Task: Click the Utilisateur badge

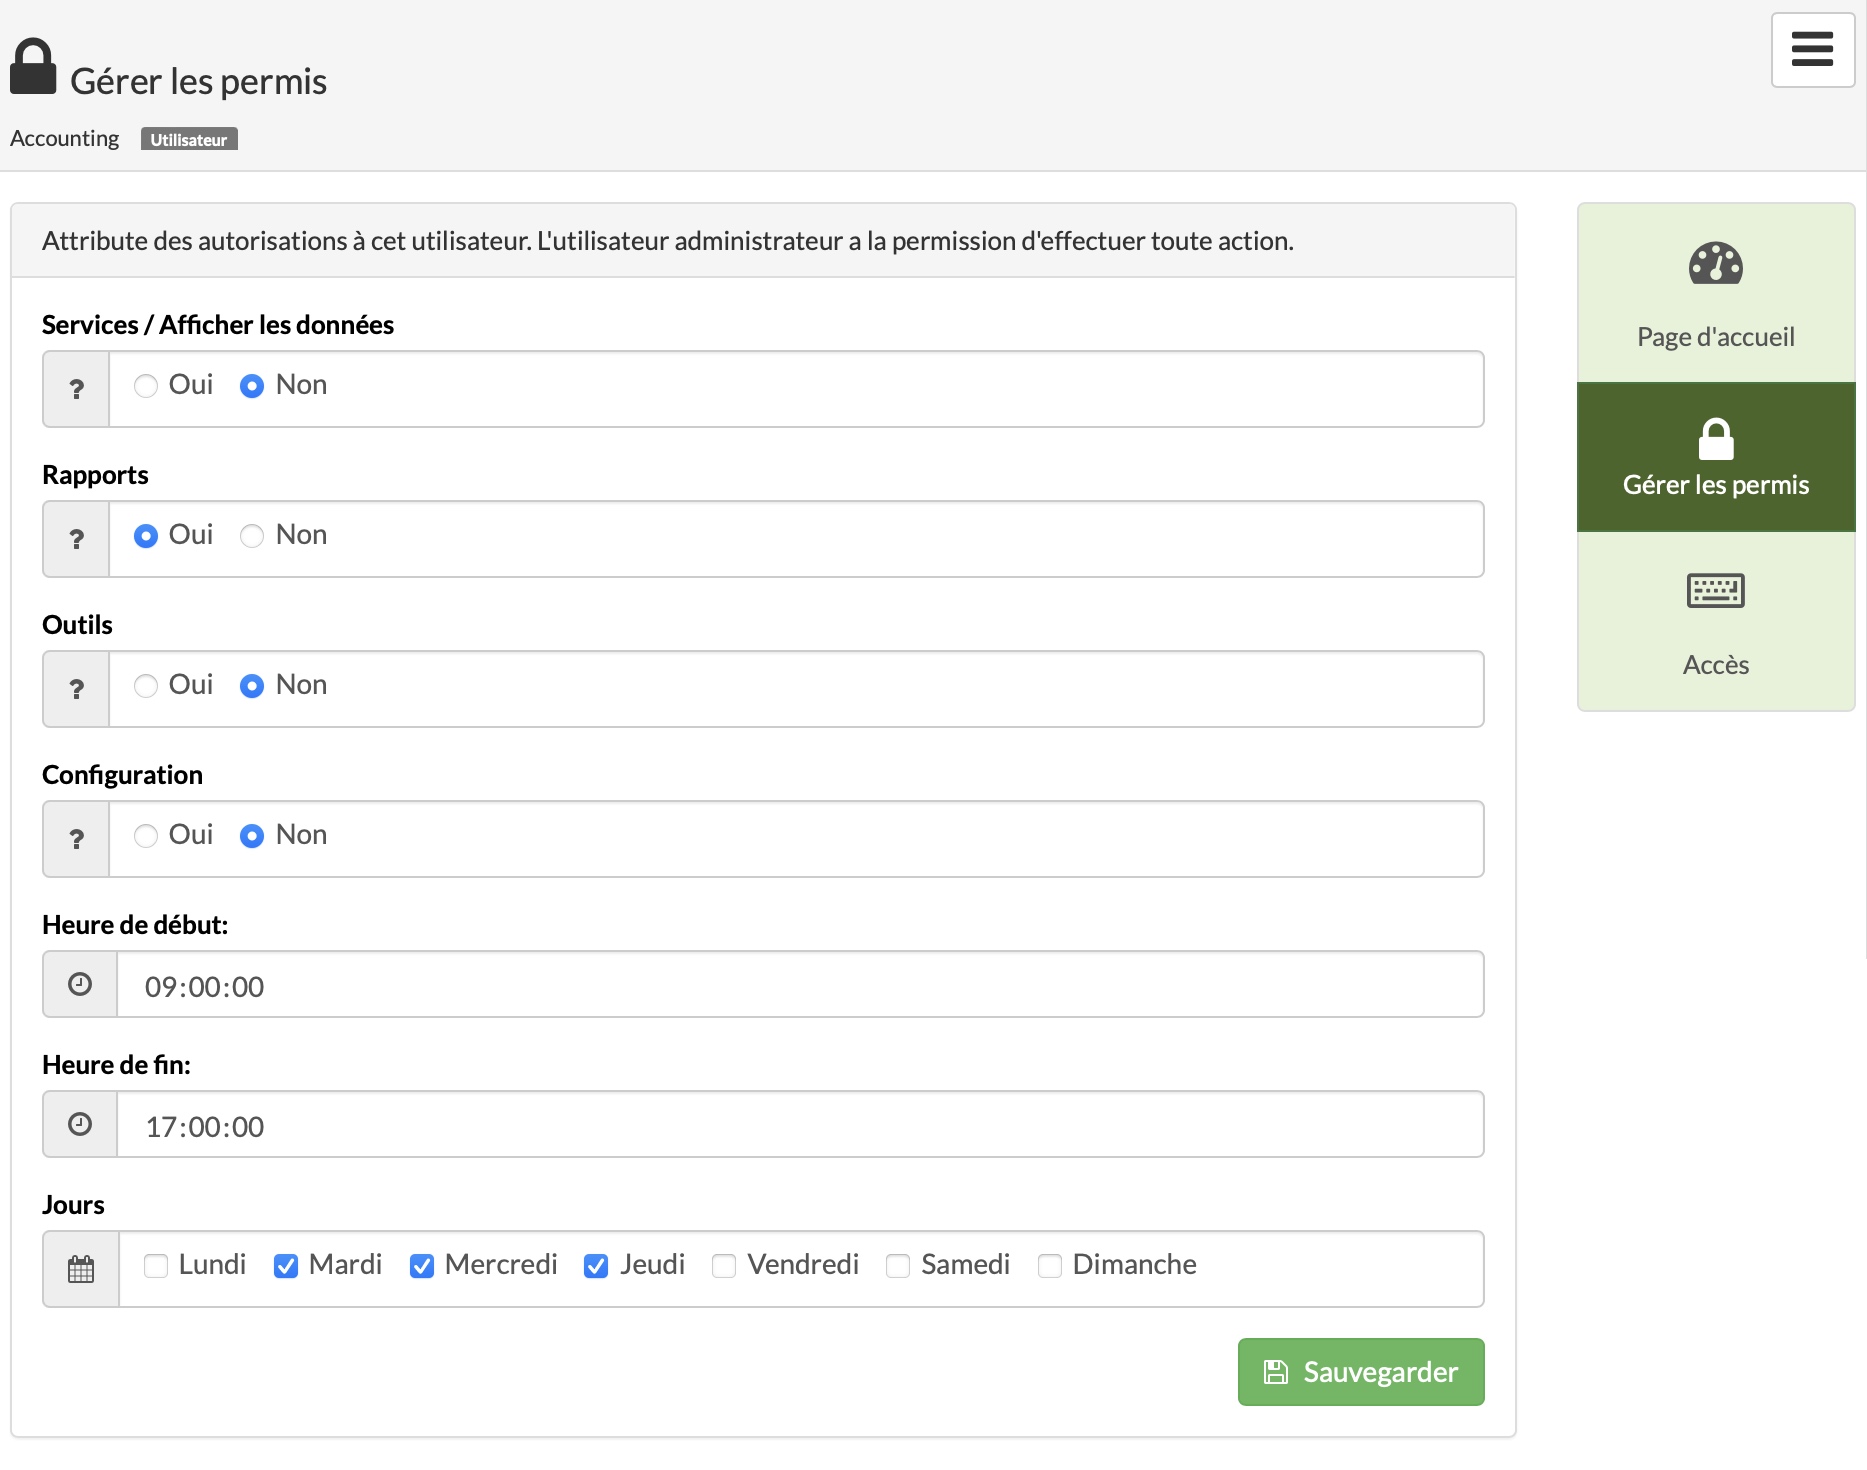Action: point(189,139)
